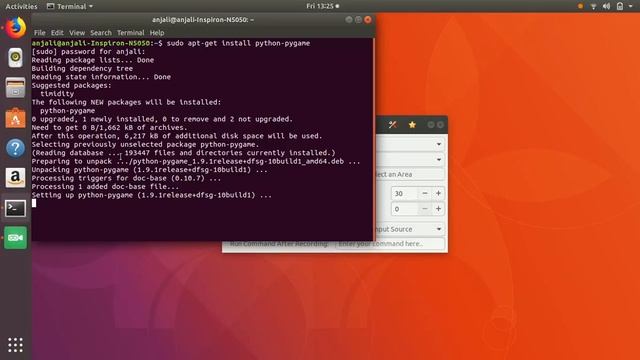Open the green screen recorder dock icon
Viewport: 640px width, 360px height.
point(16,238)
